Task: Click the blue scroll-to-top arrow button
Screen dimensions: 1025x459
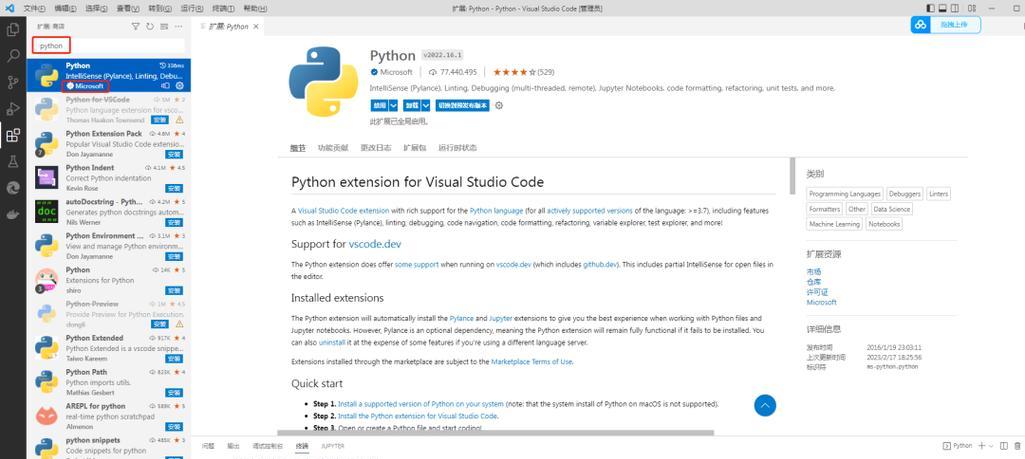Action: [765, 405]
